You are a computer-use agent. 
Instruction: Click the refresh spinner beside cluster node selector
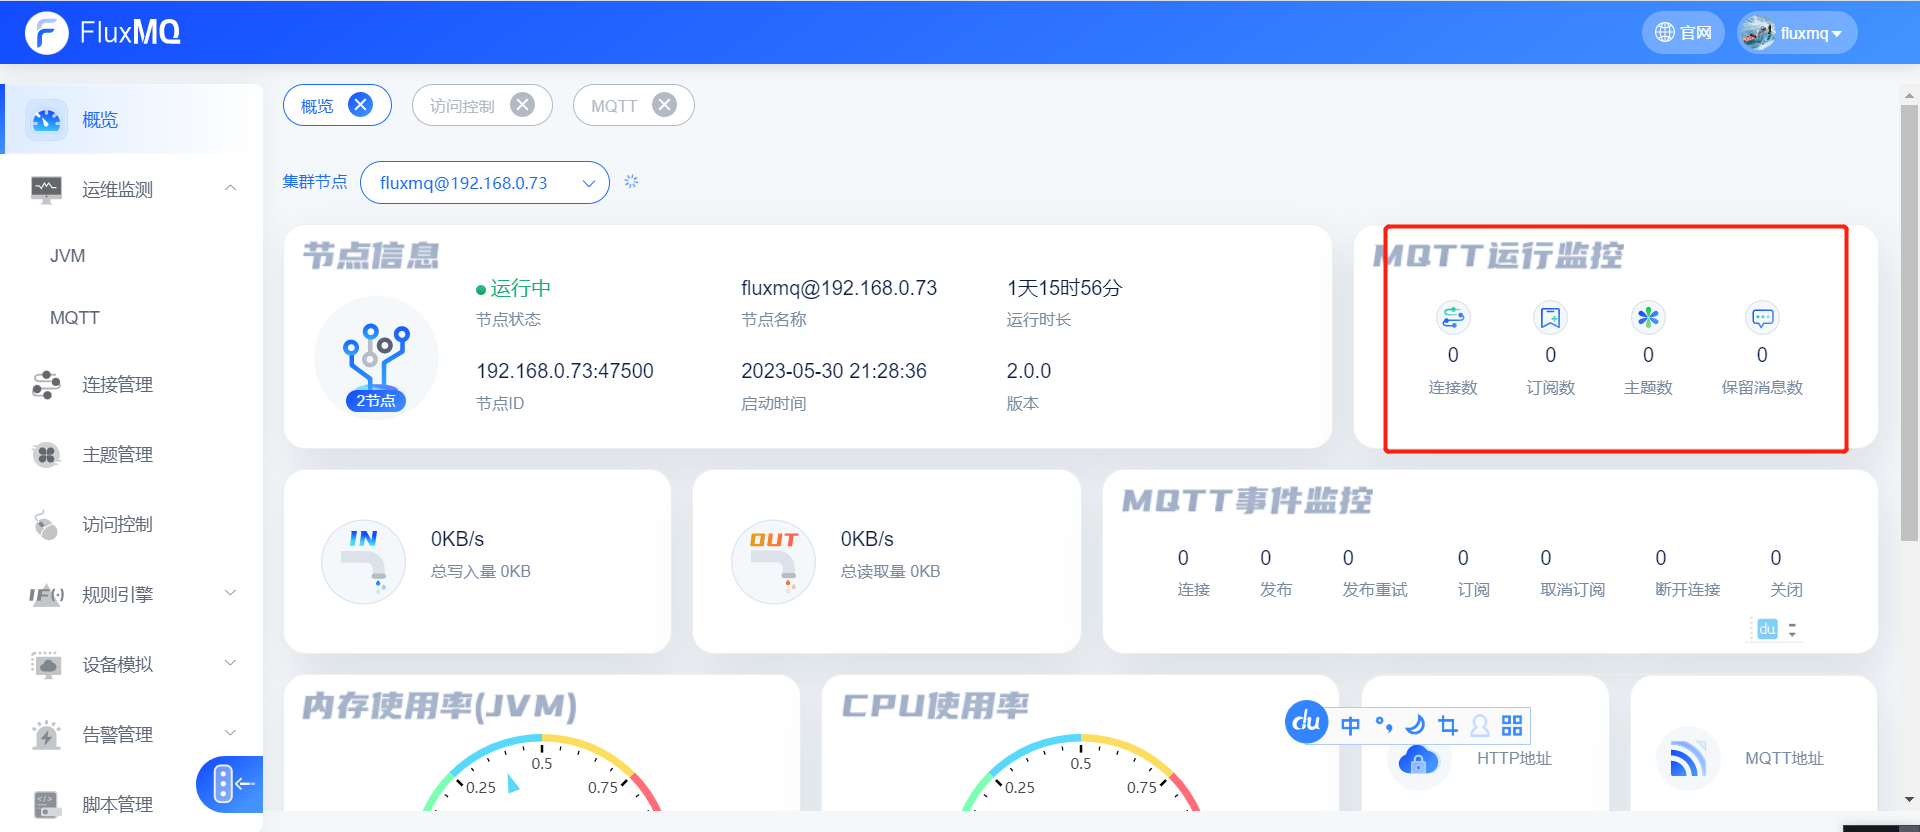[631, 182]
